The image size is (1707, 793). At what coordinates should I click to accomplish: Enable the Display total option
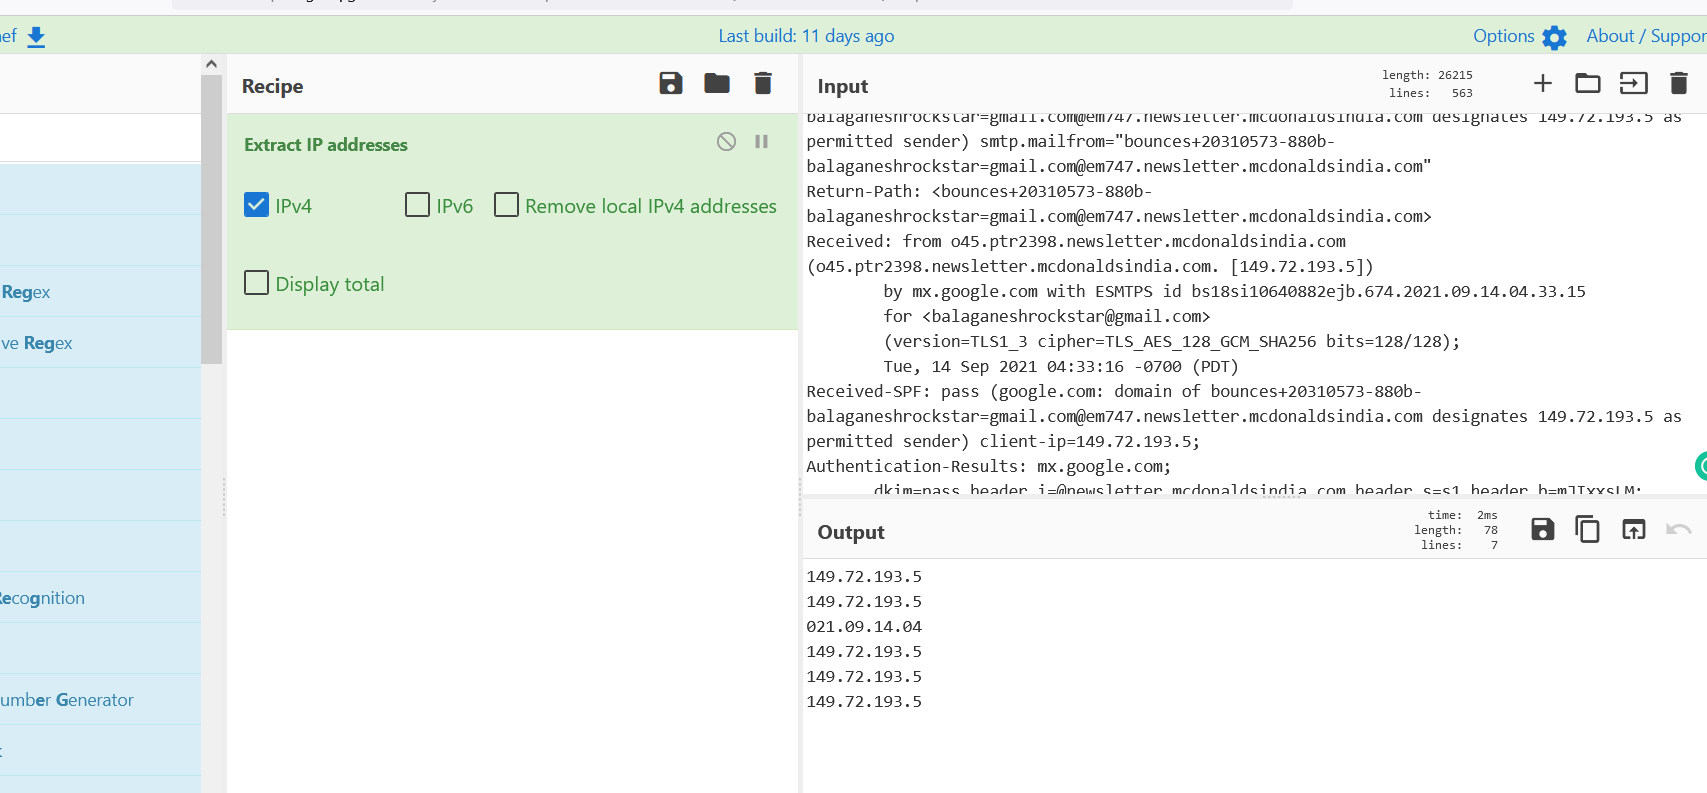(257, 283)
